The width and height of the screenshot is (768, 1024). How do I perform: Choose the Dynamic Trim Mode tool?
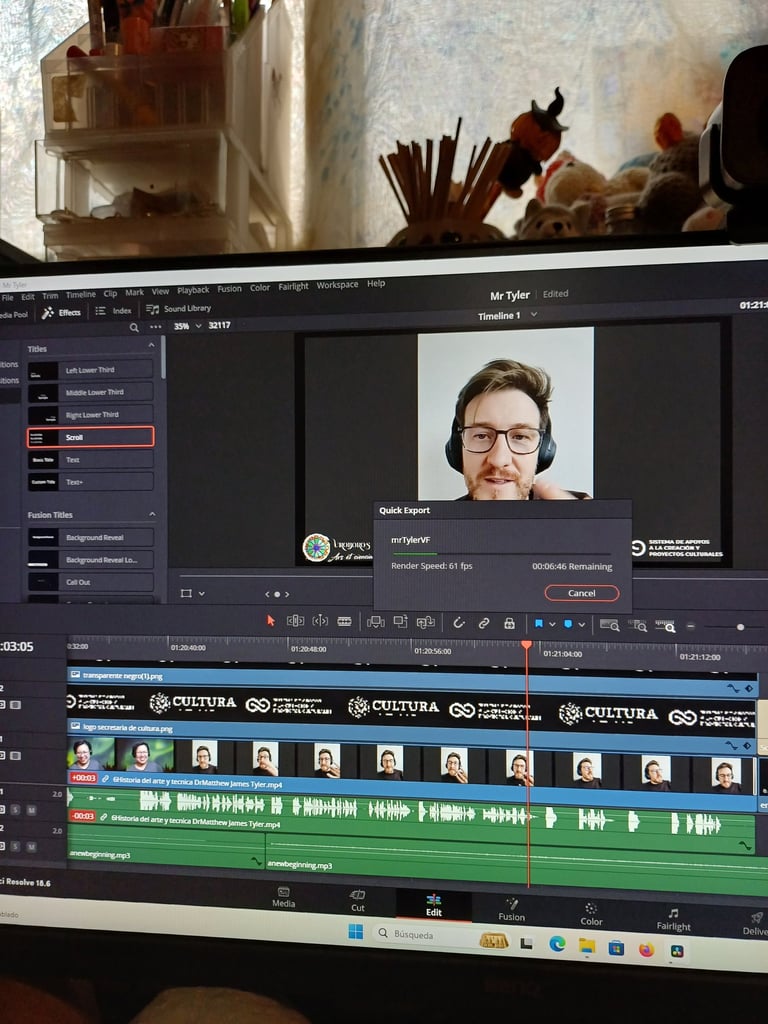point(320,621)
